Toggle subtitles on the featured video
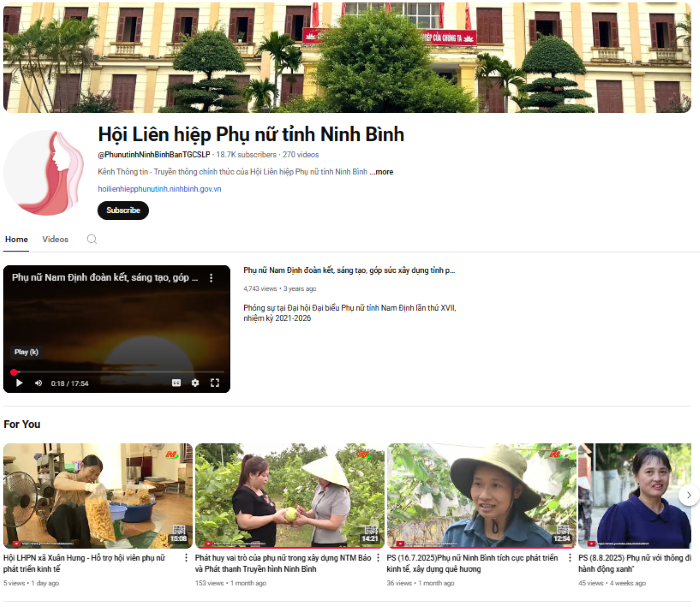 [176, 383]
